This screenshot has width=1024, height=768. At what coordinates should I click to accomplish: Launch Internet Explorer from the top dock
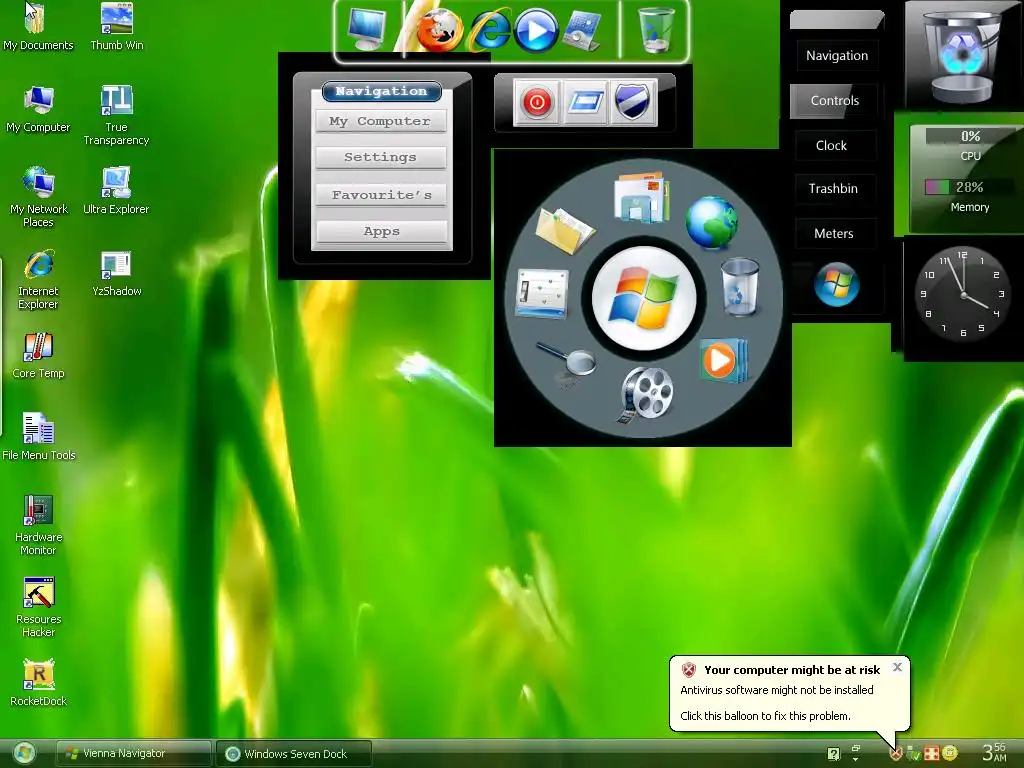(x=490, y=30)
